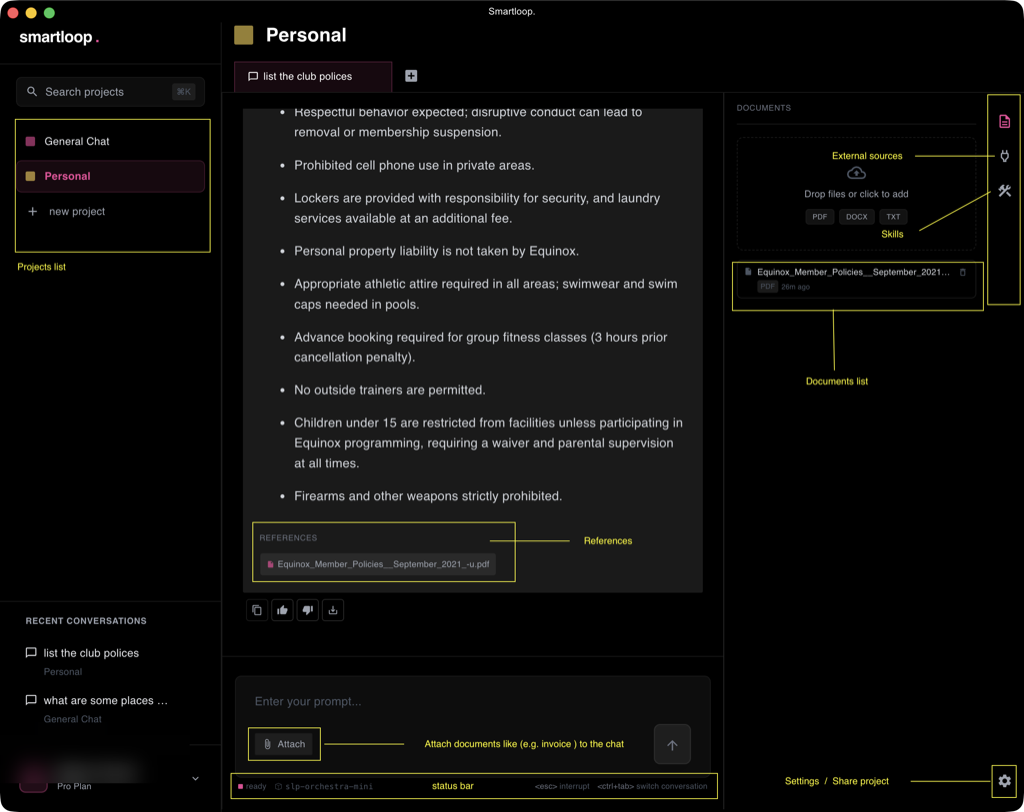Open the Documents panel icon
Screen dimensions: 1024x812
pyautogui.click(x=1004, y=122)
